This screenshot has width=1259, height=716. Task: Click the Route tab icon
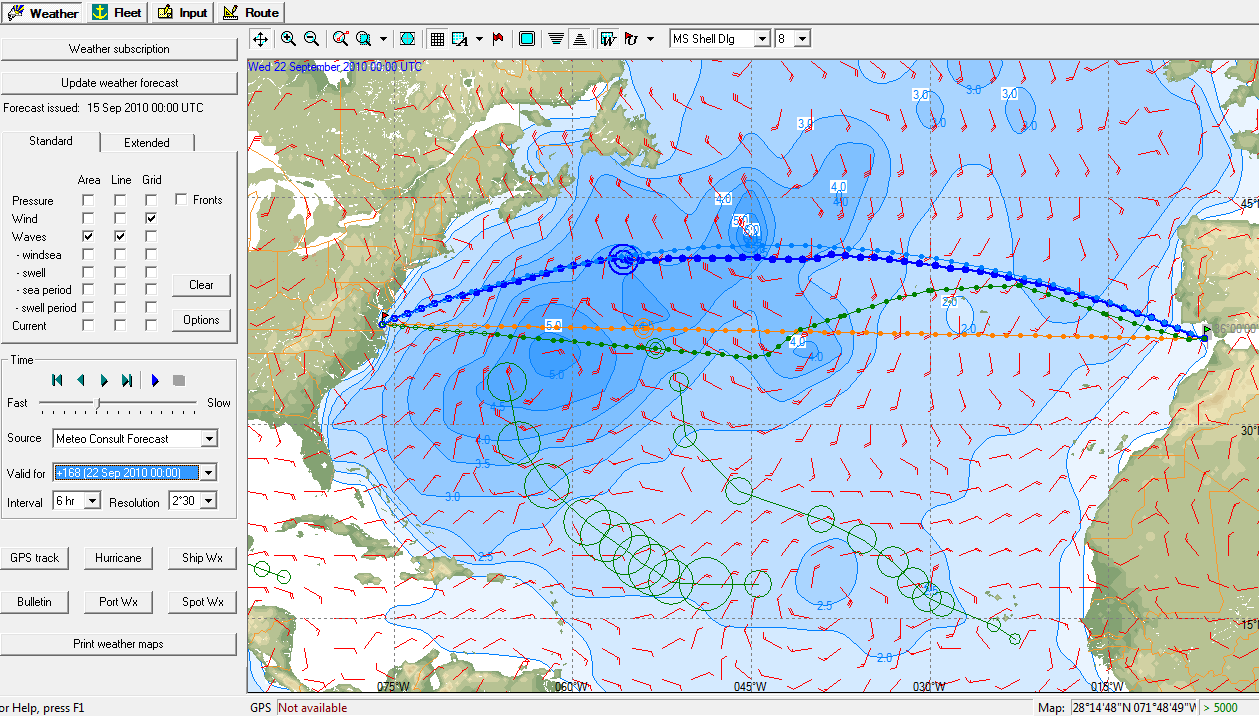tap(231, 12)
